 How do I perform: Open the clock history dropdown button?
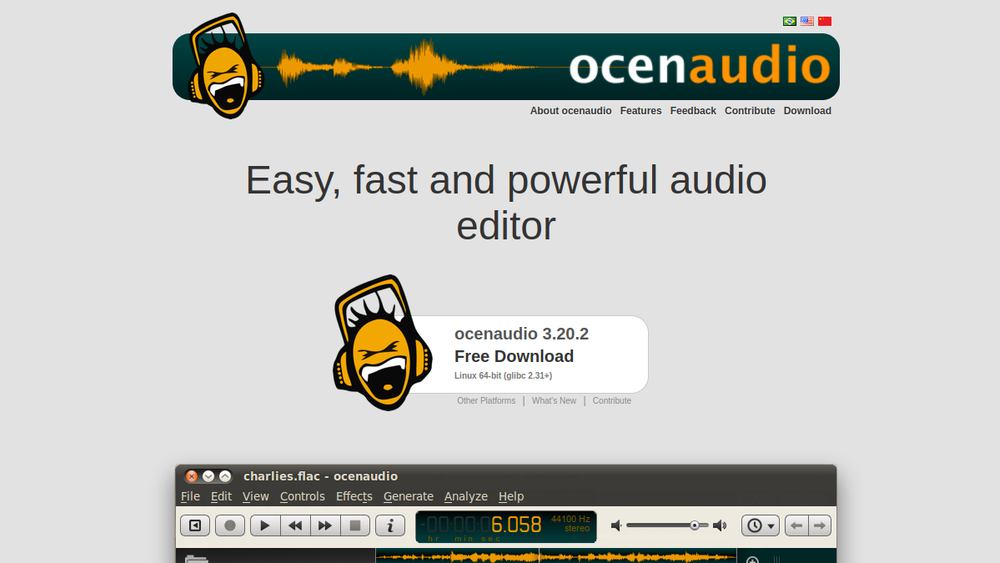tap(760, 525)
